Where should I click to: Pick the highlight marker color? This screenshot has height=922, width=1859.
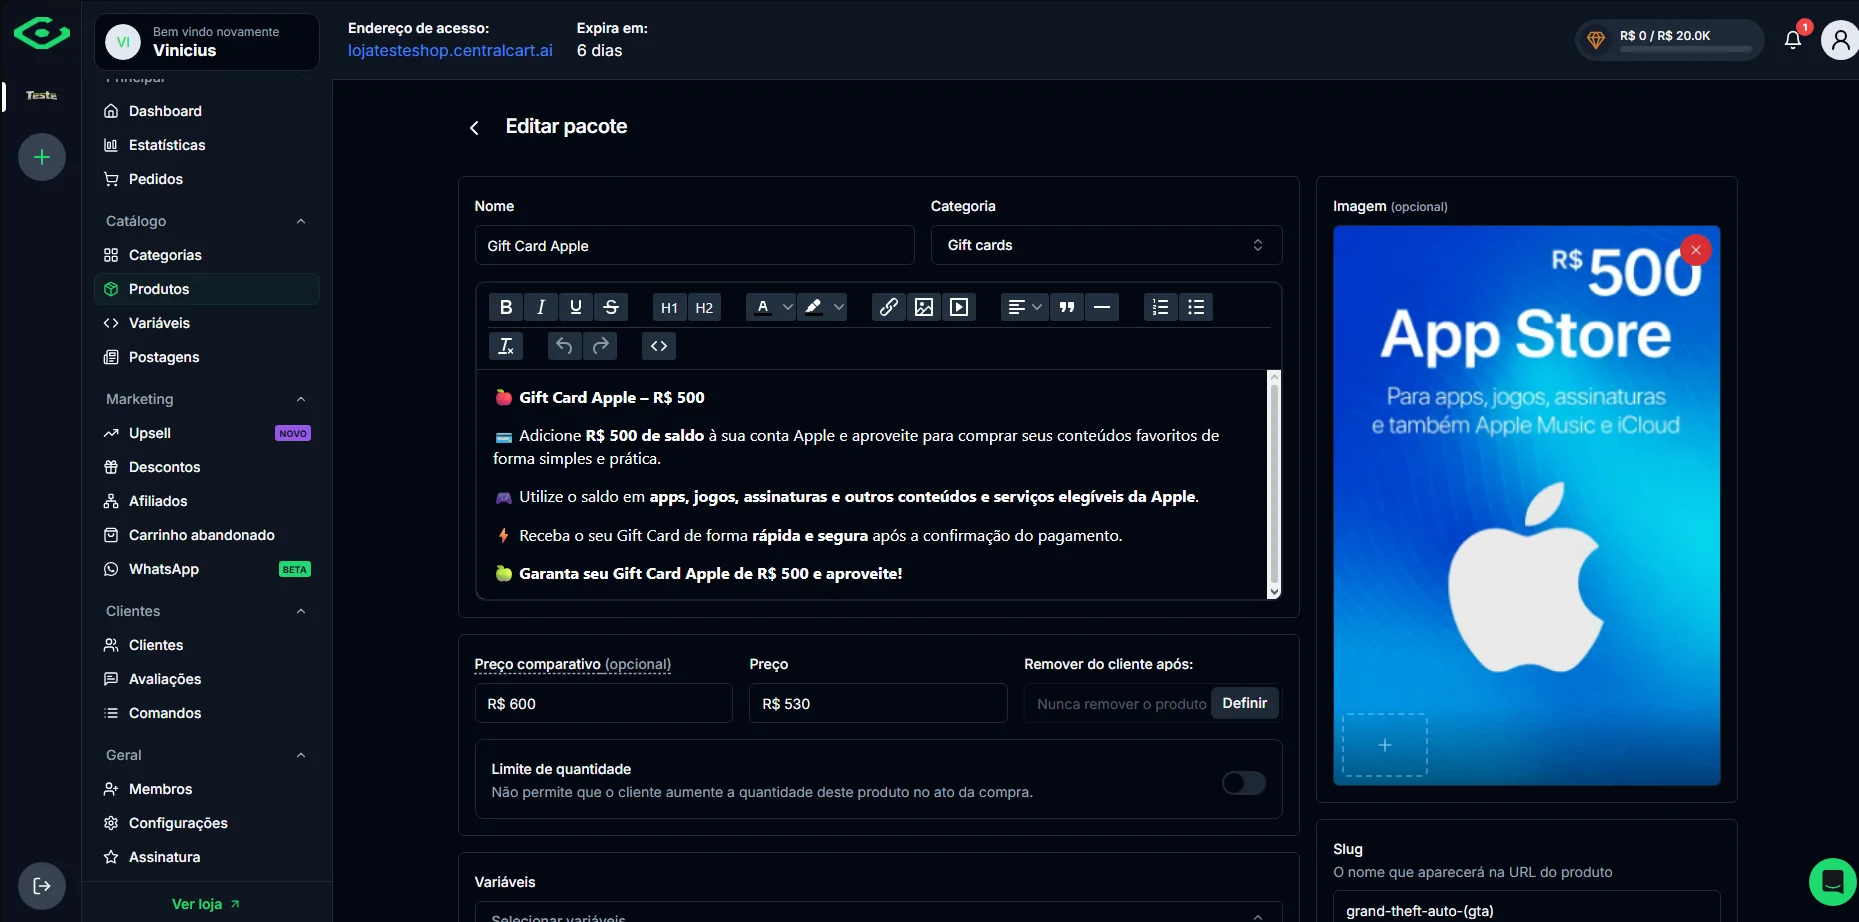pyautogui.click(x=814, y=307)
